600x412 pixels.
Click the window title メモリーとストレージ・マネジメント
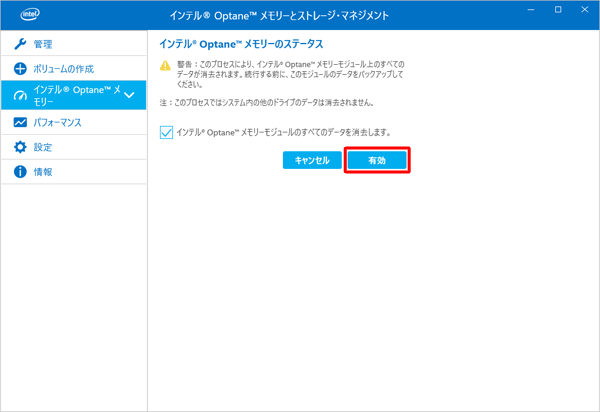[279, 16]
